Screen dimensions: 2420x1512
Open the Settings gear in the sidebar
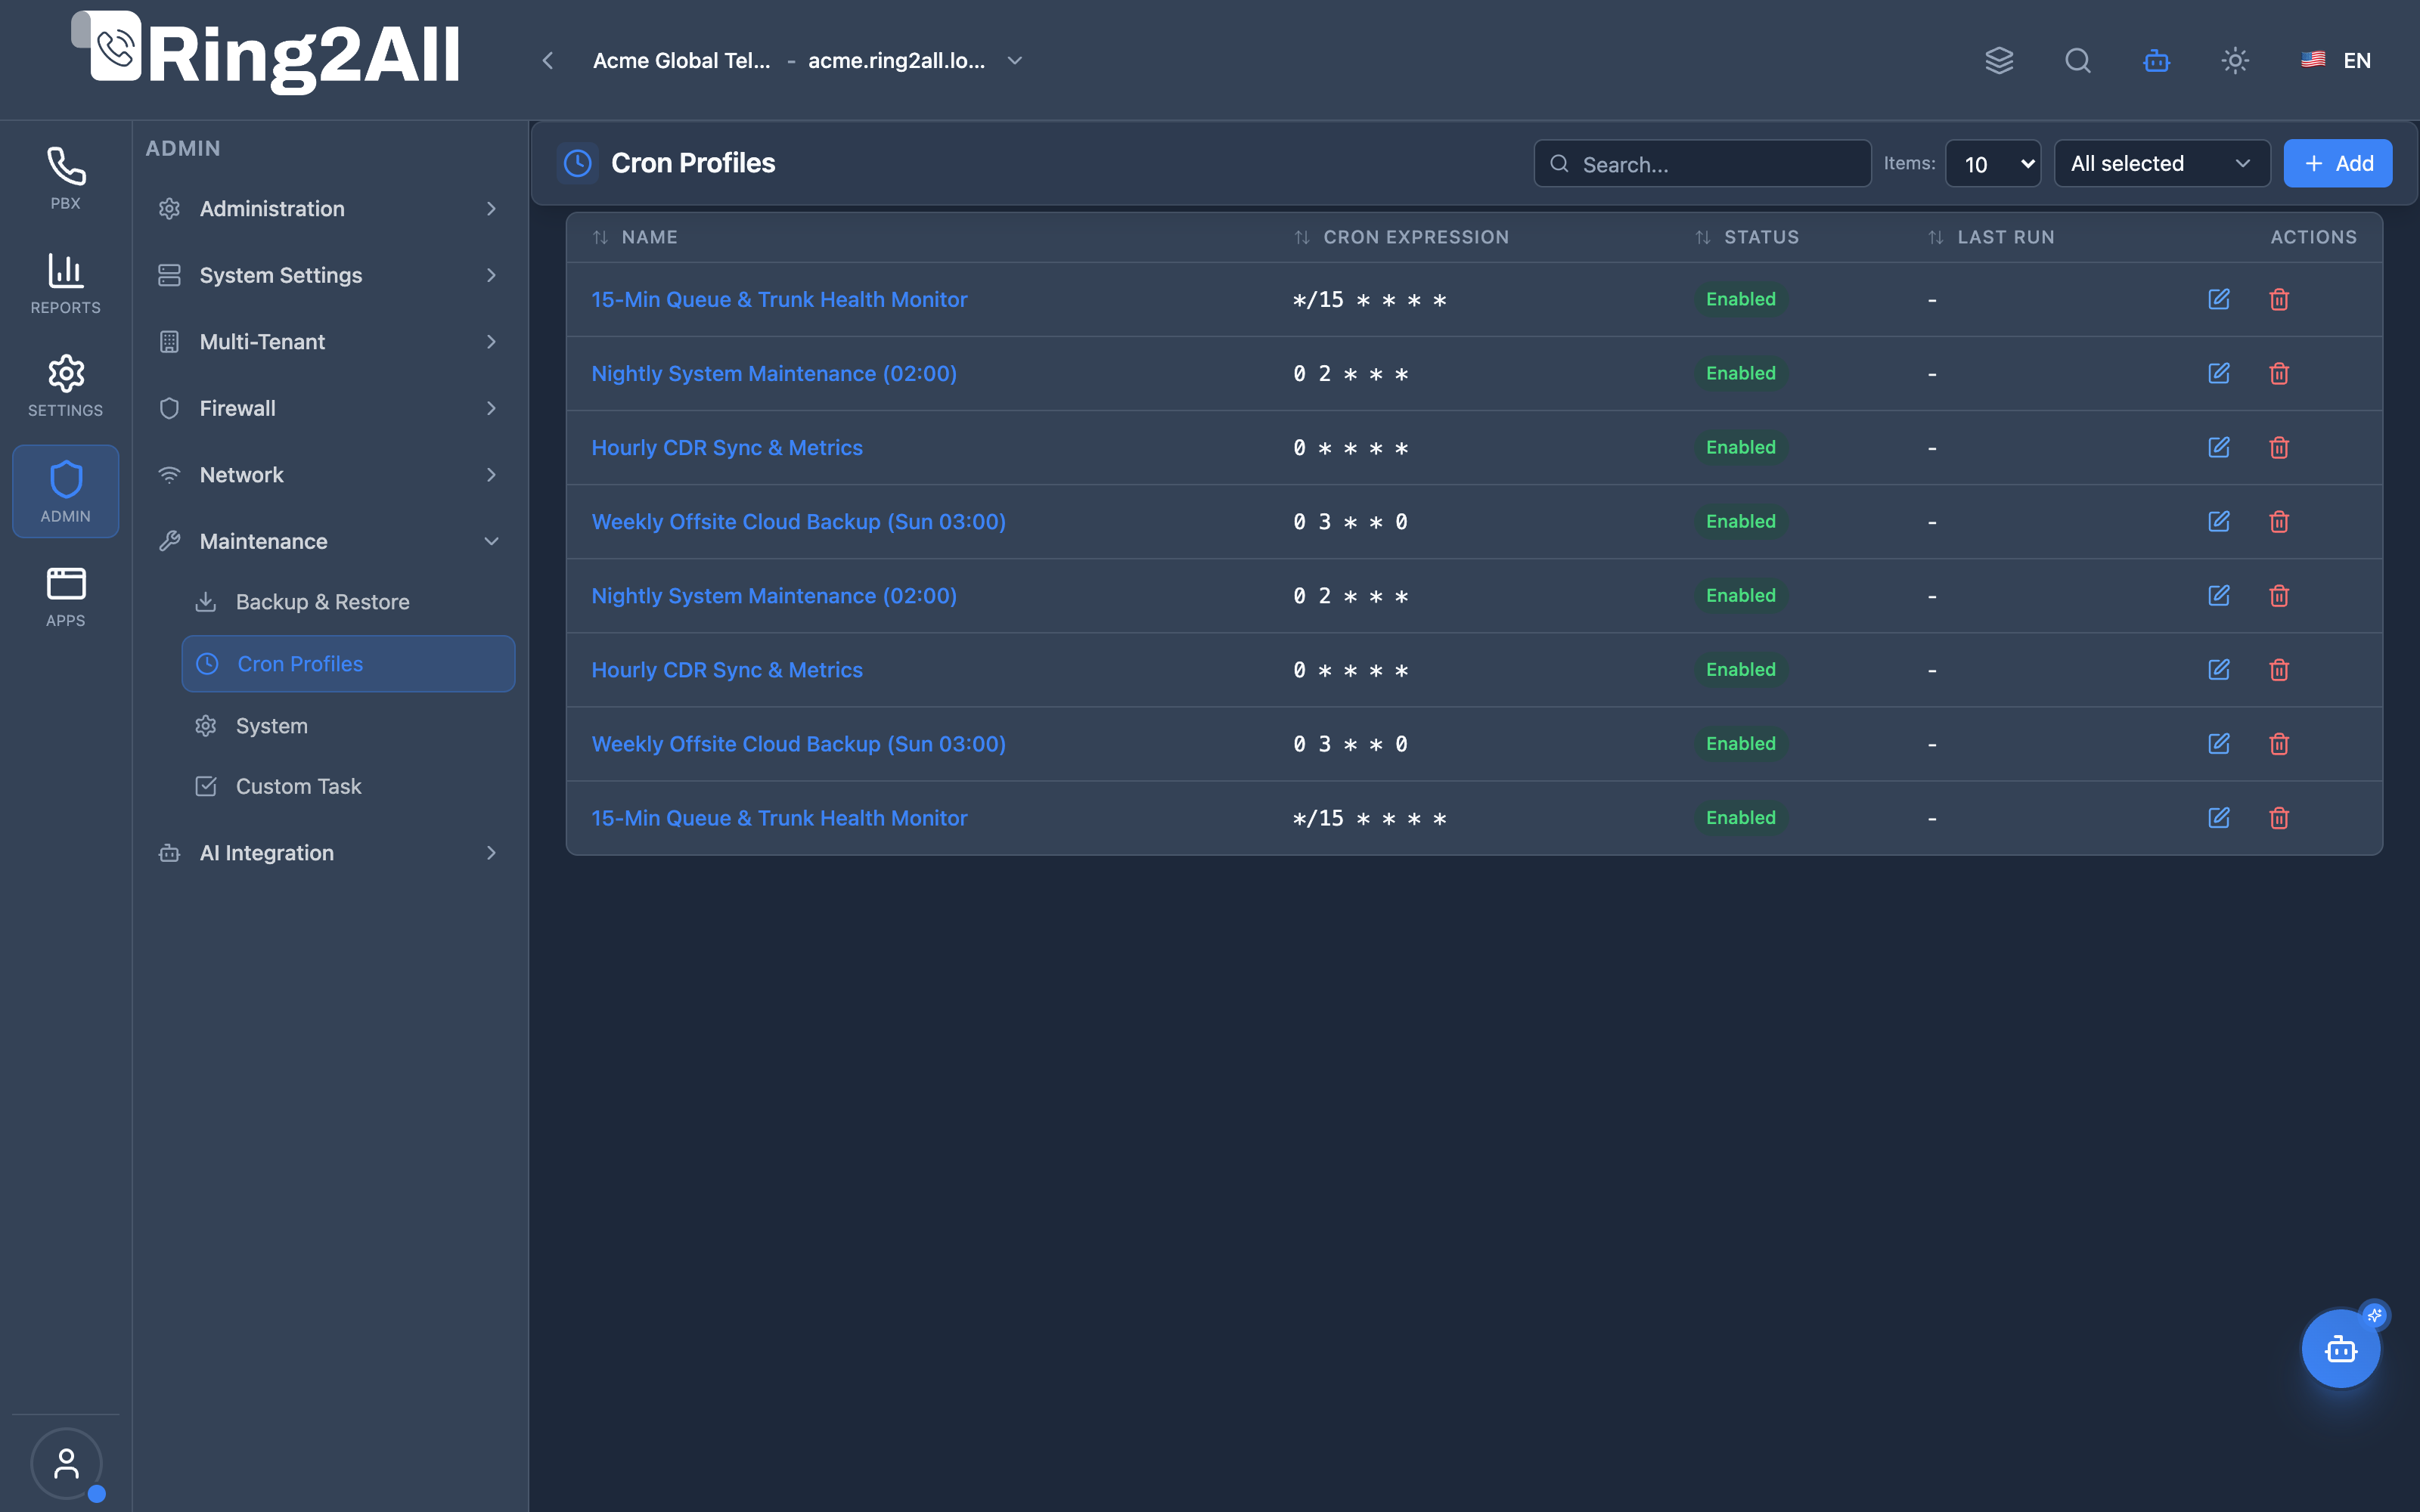(65, 386)
